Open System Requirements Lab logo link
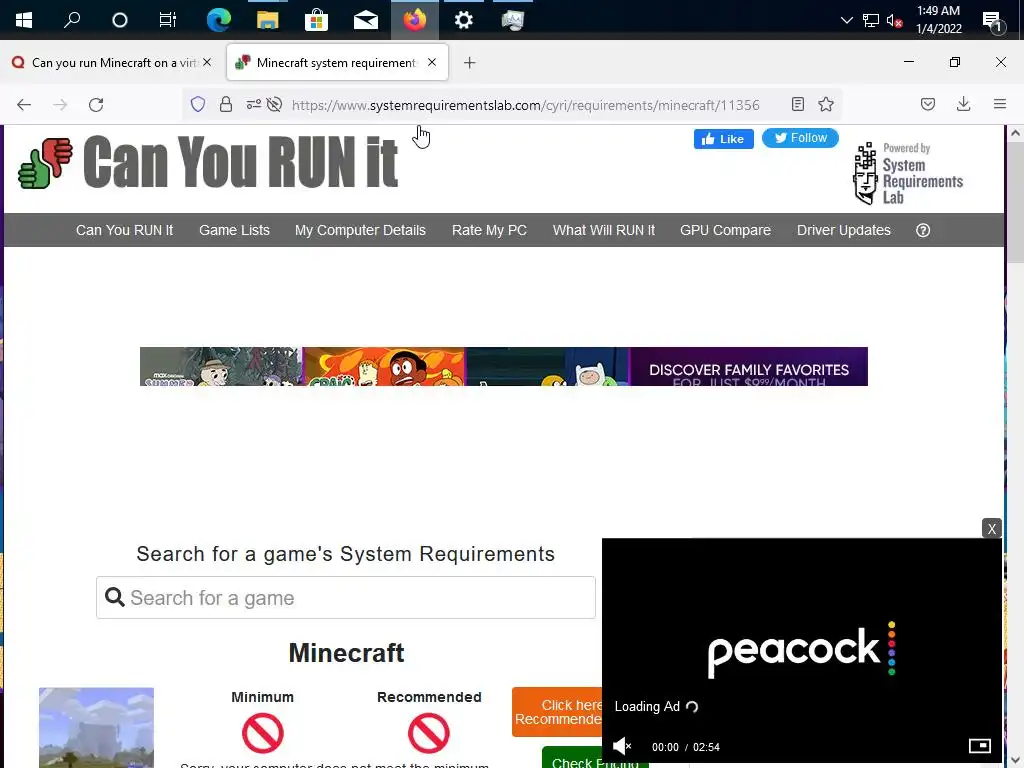The height and width of the screenshot is (768, 1024). 908,173
